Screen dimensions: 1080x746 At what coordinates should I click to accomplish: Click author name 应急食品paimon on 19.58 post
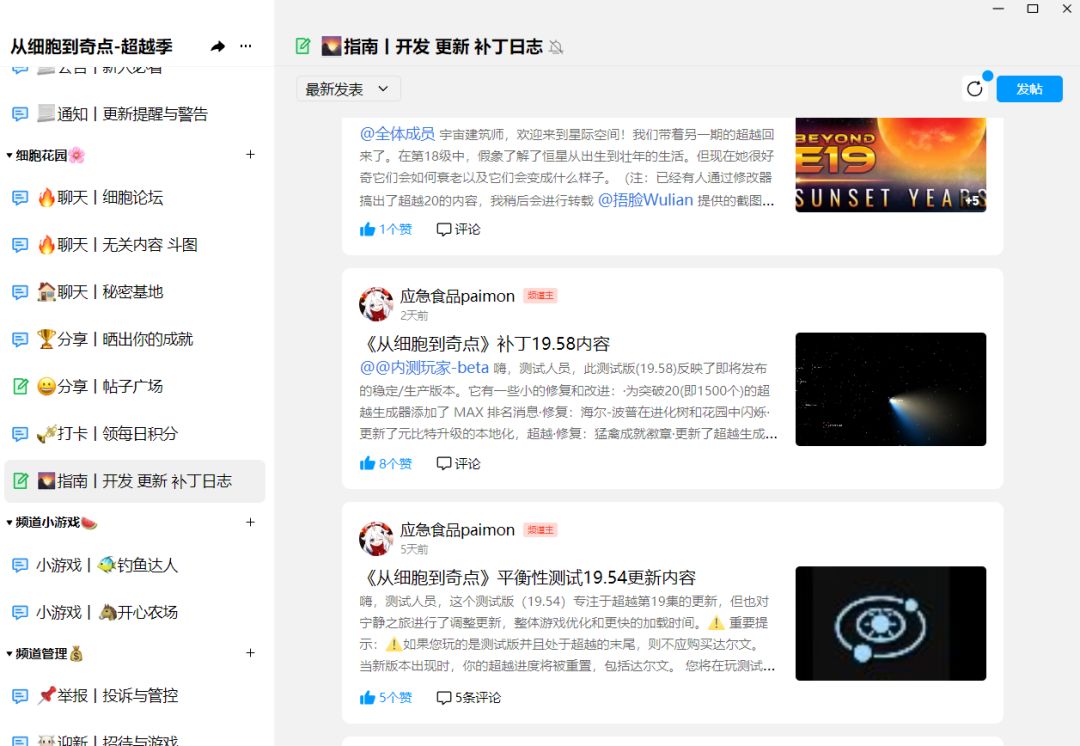point(457,296)
